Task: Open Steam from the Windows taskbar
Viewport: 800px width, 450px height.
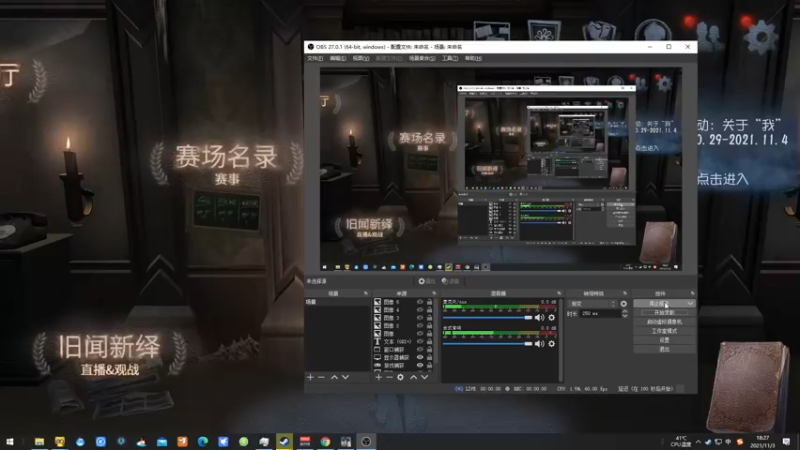Action: click(284, 441)
